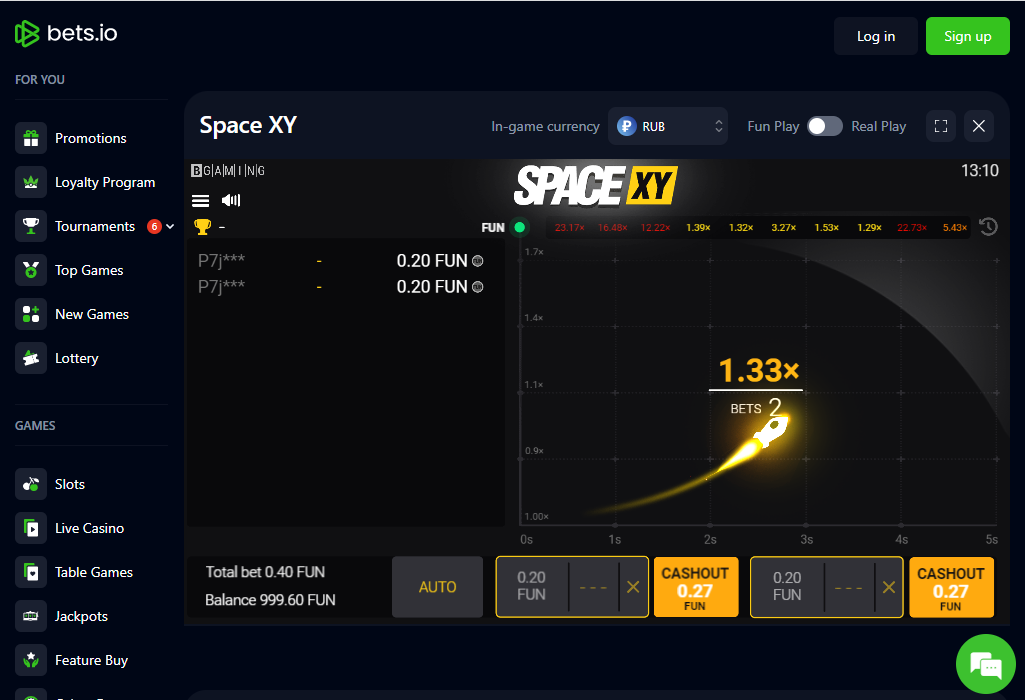The width and height of the screenshot is (1025, 700).
Task: Click the Total bet 0.40 FUN text
Action: point(265,572)
